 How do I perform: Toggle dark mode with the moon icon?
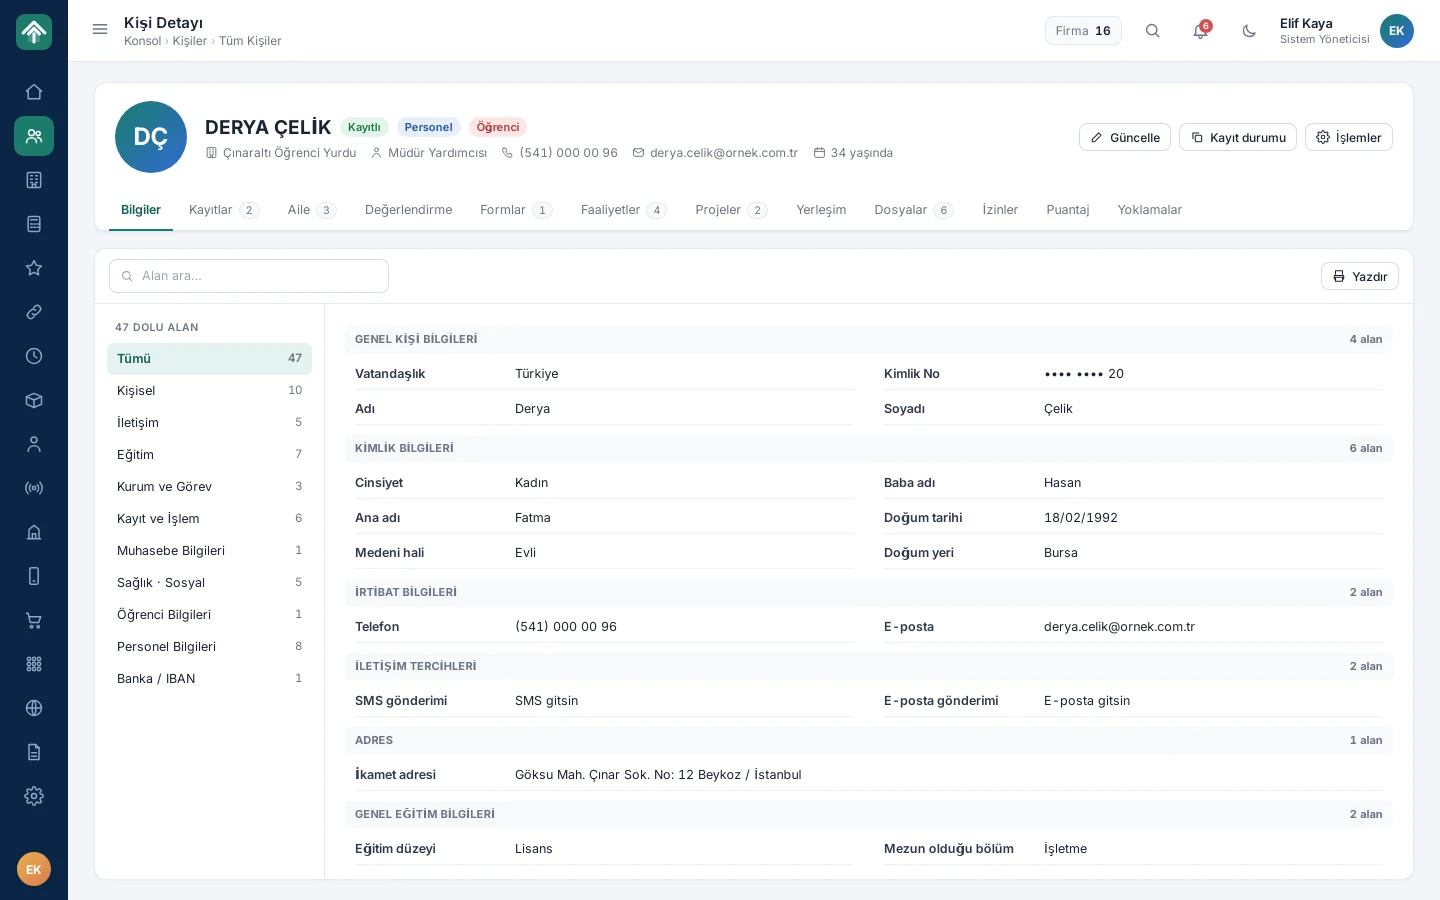click(1249, 31)
